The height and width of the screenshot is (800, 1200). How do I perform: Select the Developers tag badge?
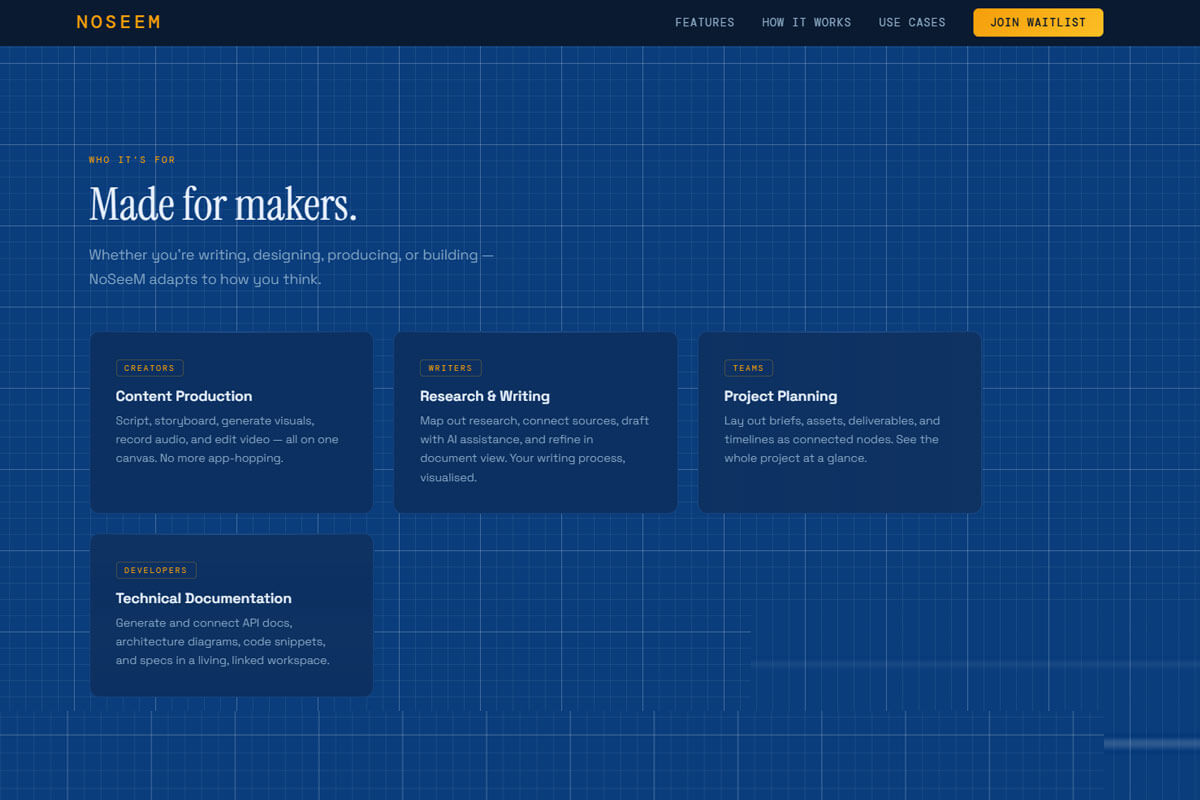point(156,570)
